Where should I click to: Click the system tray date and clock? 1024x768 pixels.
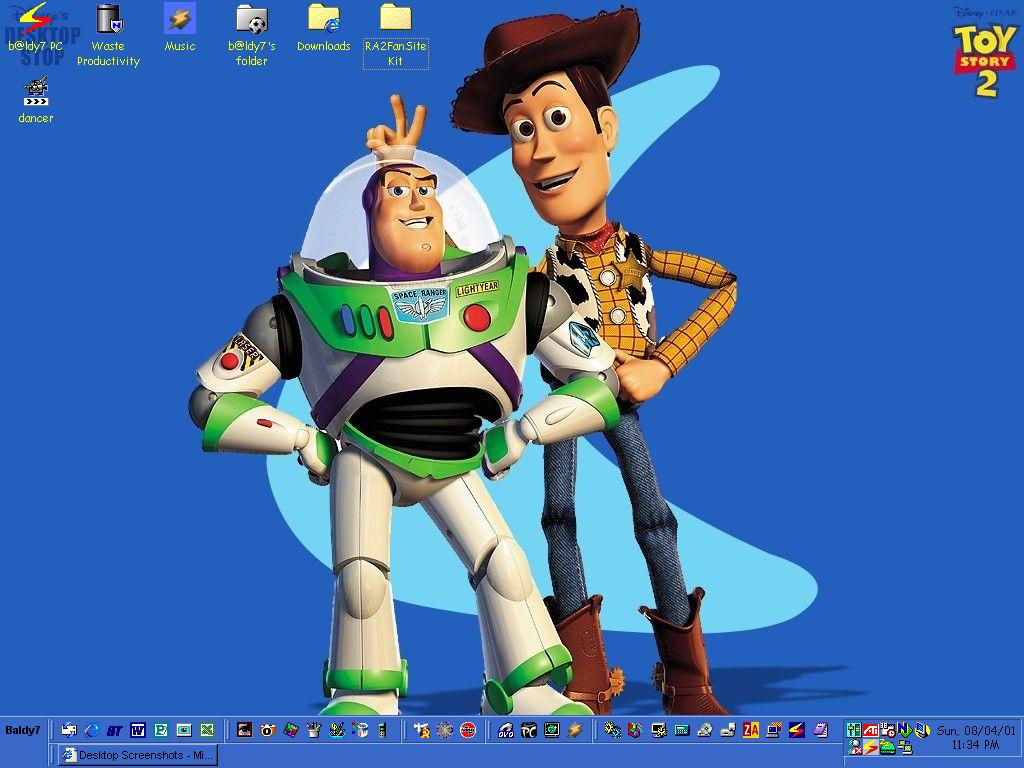point(976,738)
